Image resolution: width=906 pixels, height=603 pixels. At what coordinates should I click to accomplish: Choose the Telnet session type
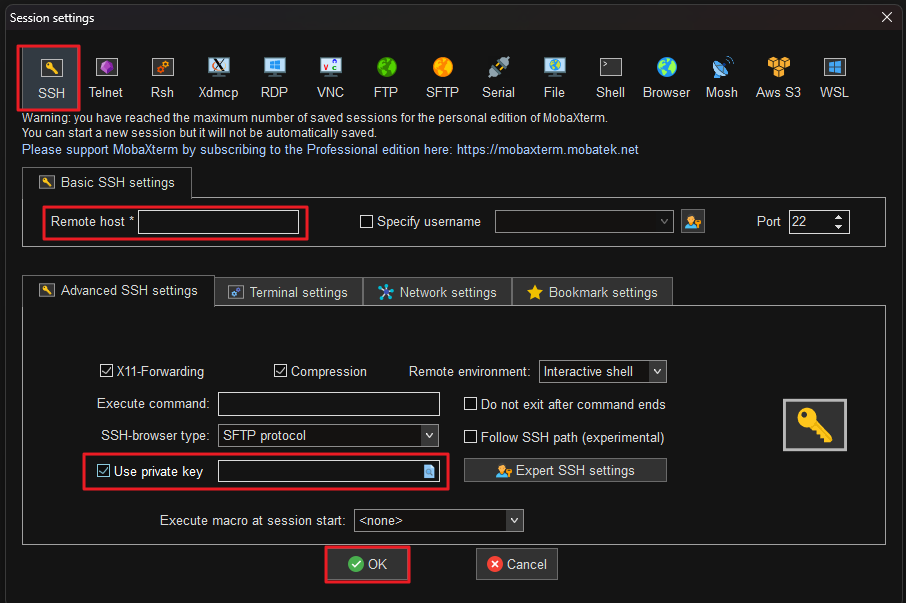106,78
